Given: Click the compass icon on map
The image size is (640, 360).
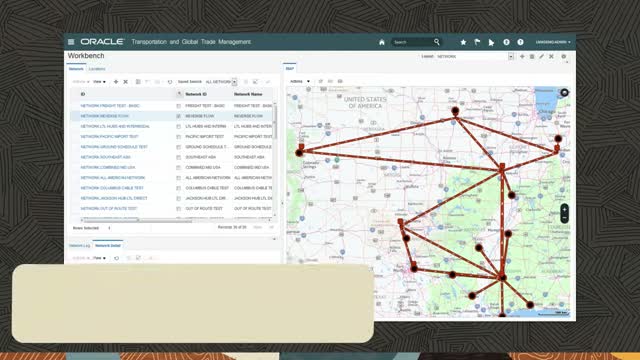Looking at the screenshot, I should coord(564,93).
